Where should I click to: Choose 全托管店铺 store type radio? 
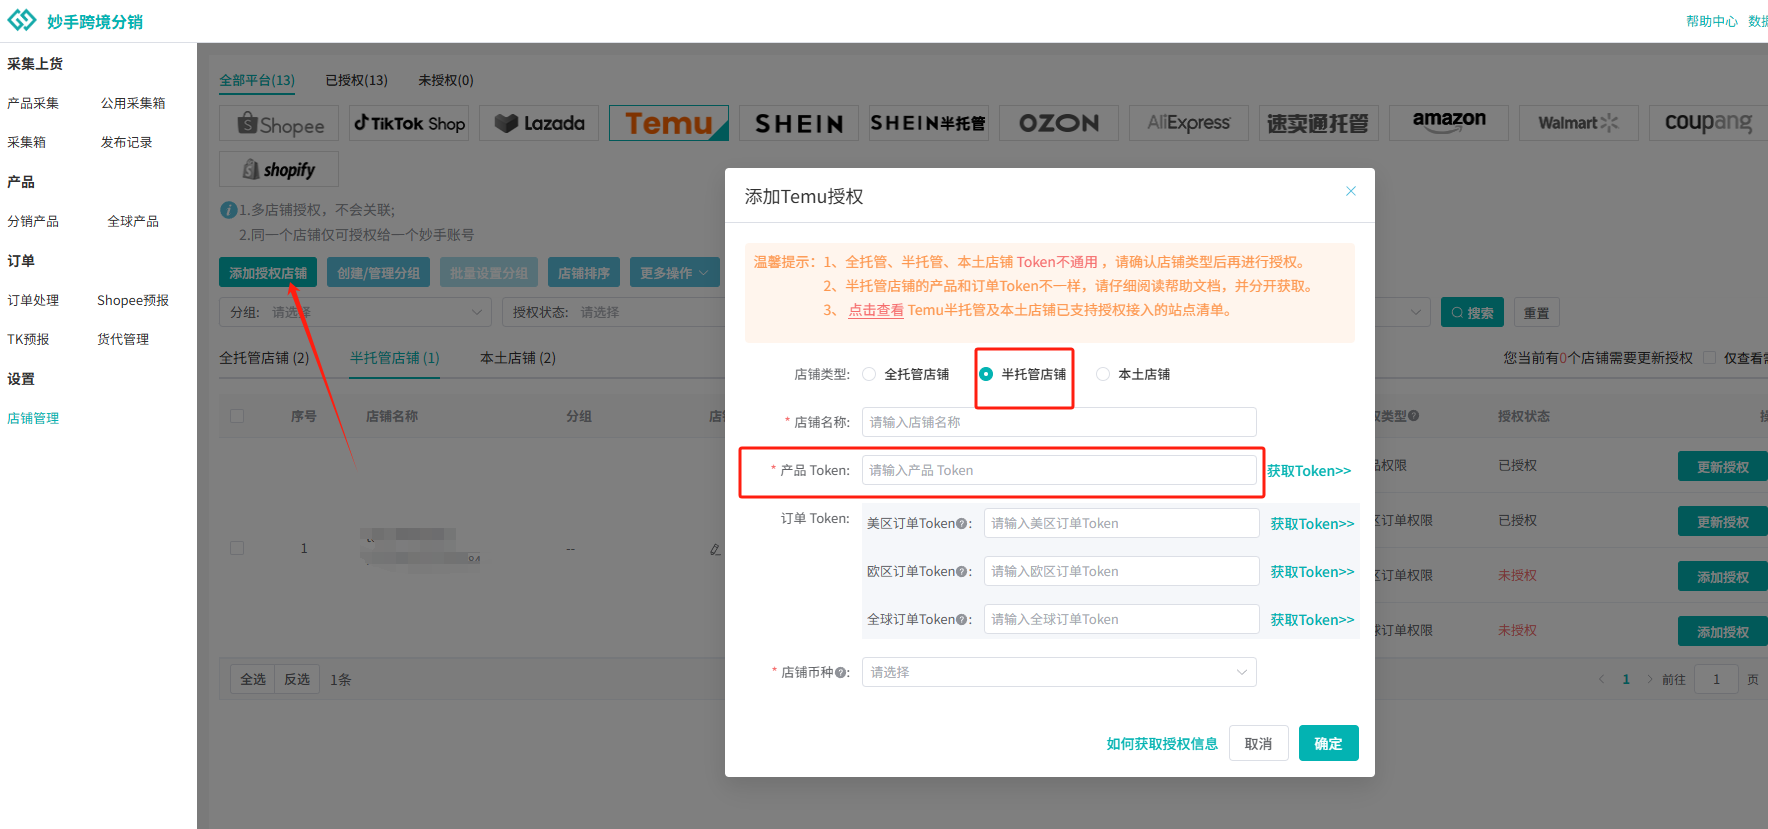click(869, 374)
